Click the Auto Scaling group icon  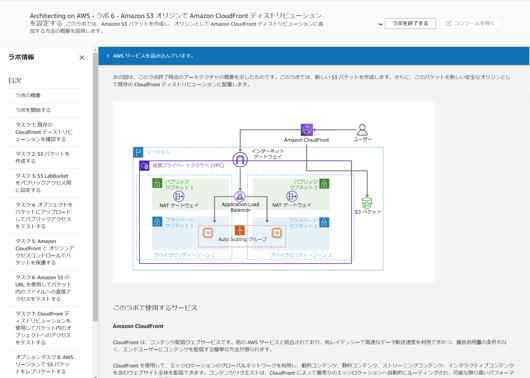[x=240, y=231]
